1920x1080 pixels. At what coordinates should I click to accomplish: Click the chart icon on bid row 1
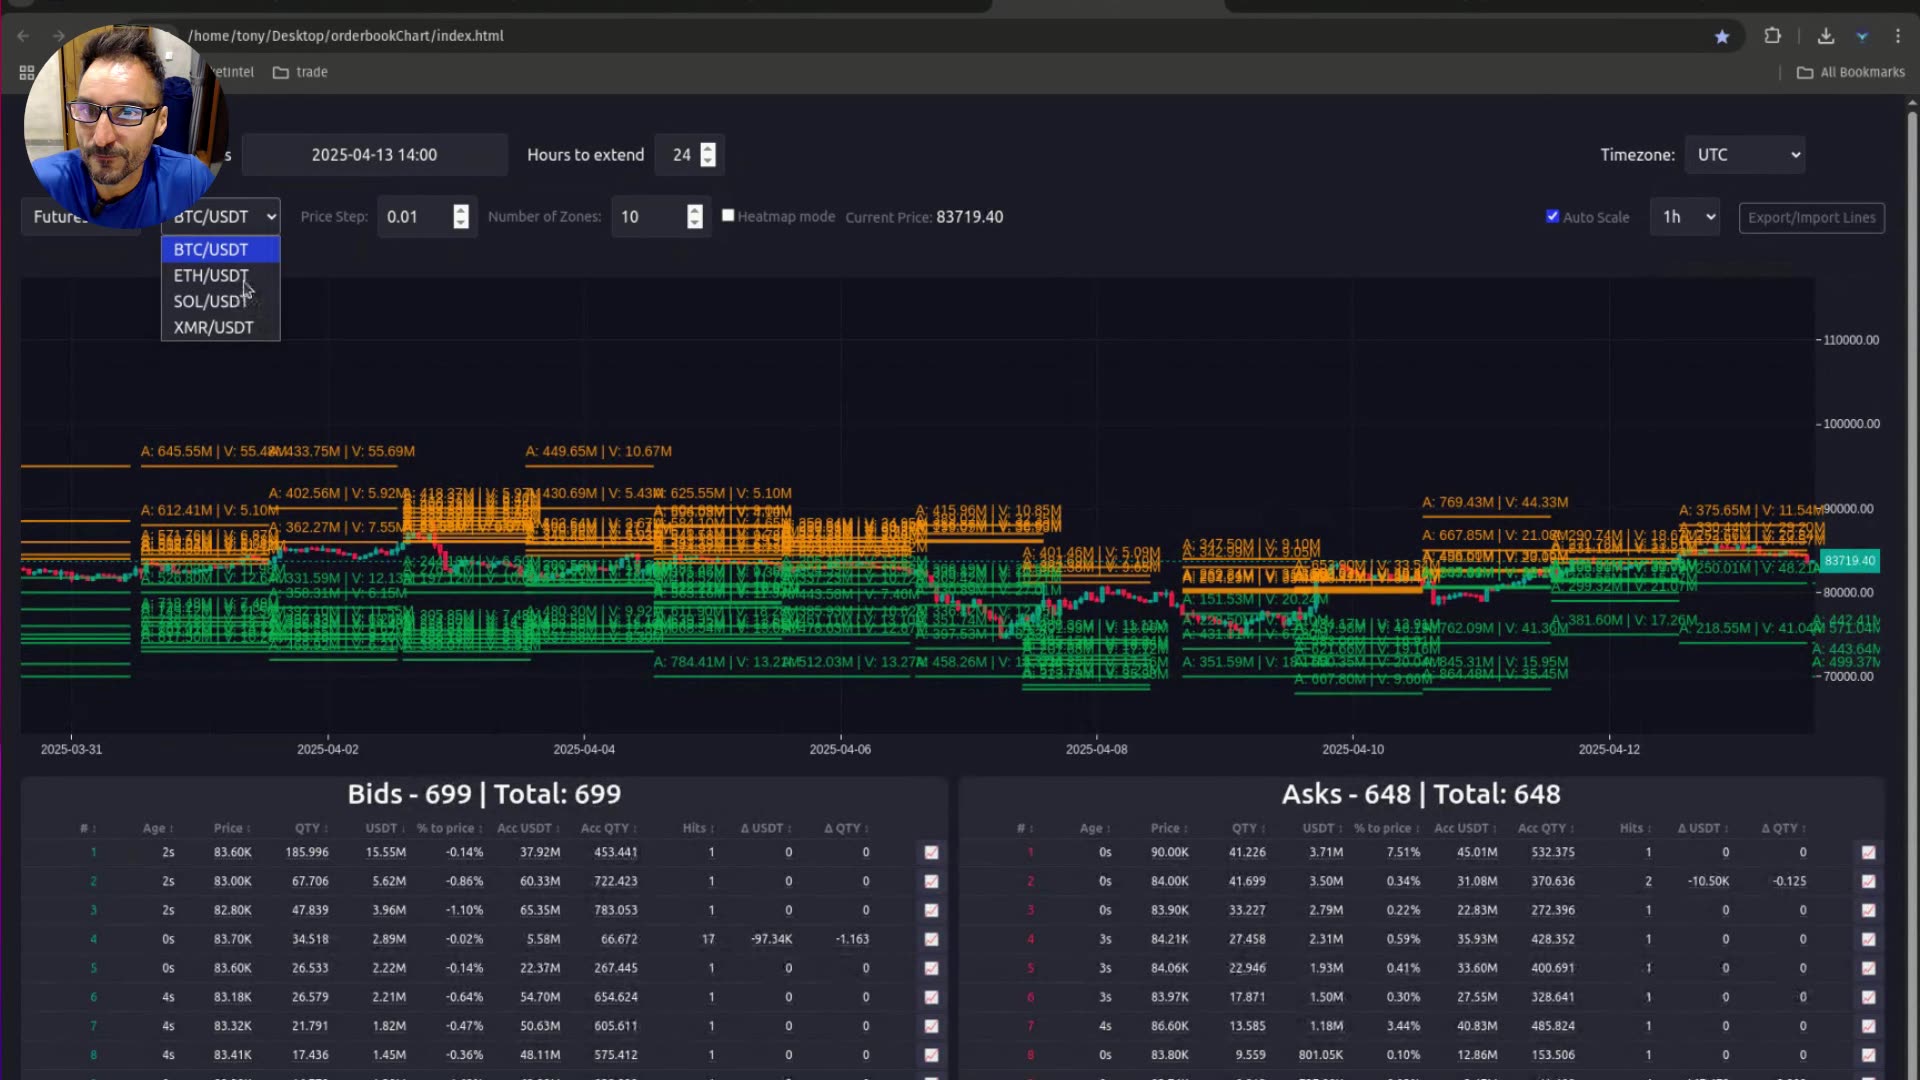pos(931,853)
